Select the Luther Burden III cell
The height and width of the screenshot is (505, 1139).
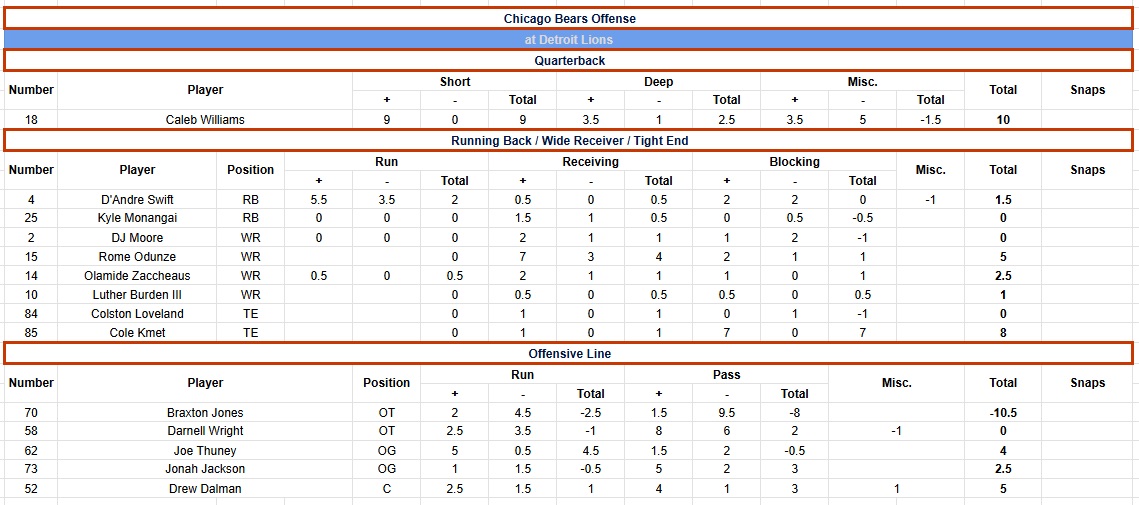pos(138,295)
